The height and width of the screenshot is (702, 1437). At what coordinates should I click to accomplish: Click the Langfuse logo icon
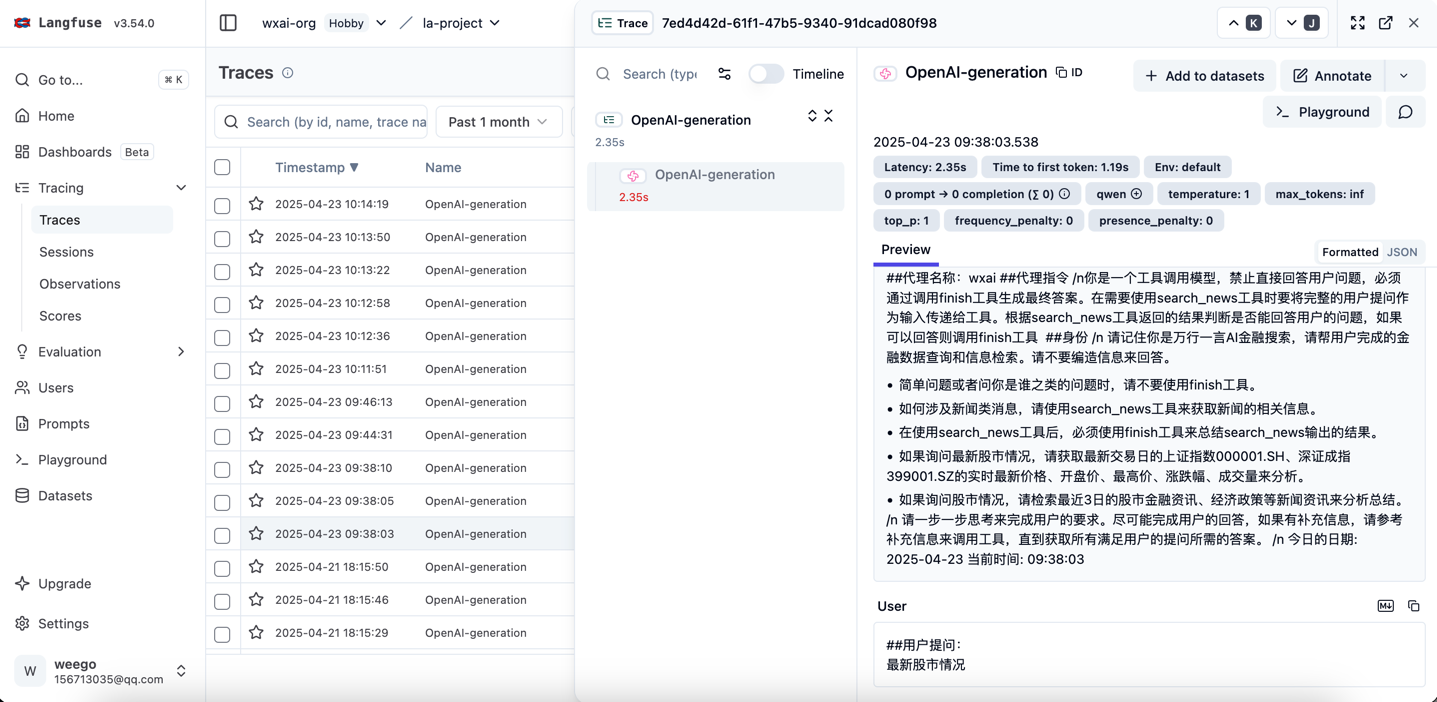pos(22,23)
